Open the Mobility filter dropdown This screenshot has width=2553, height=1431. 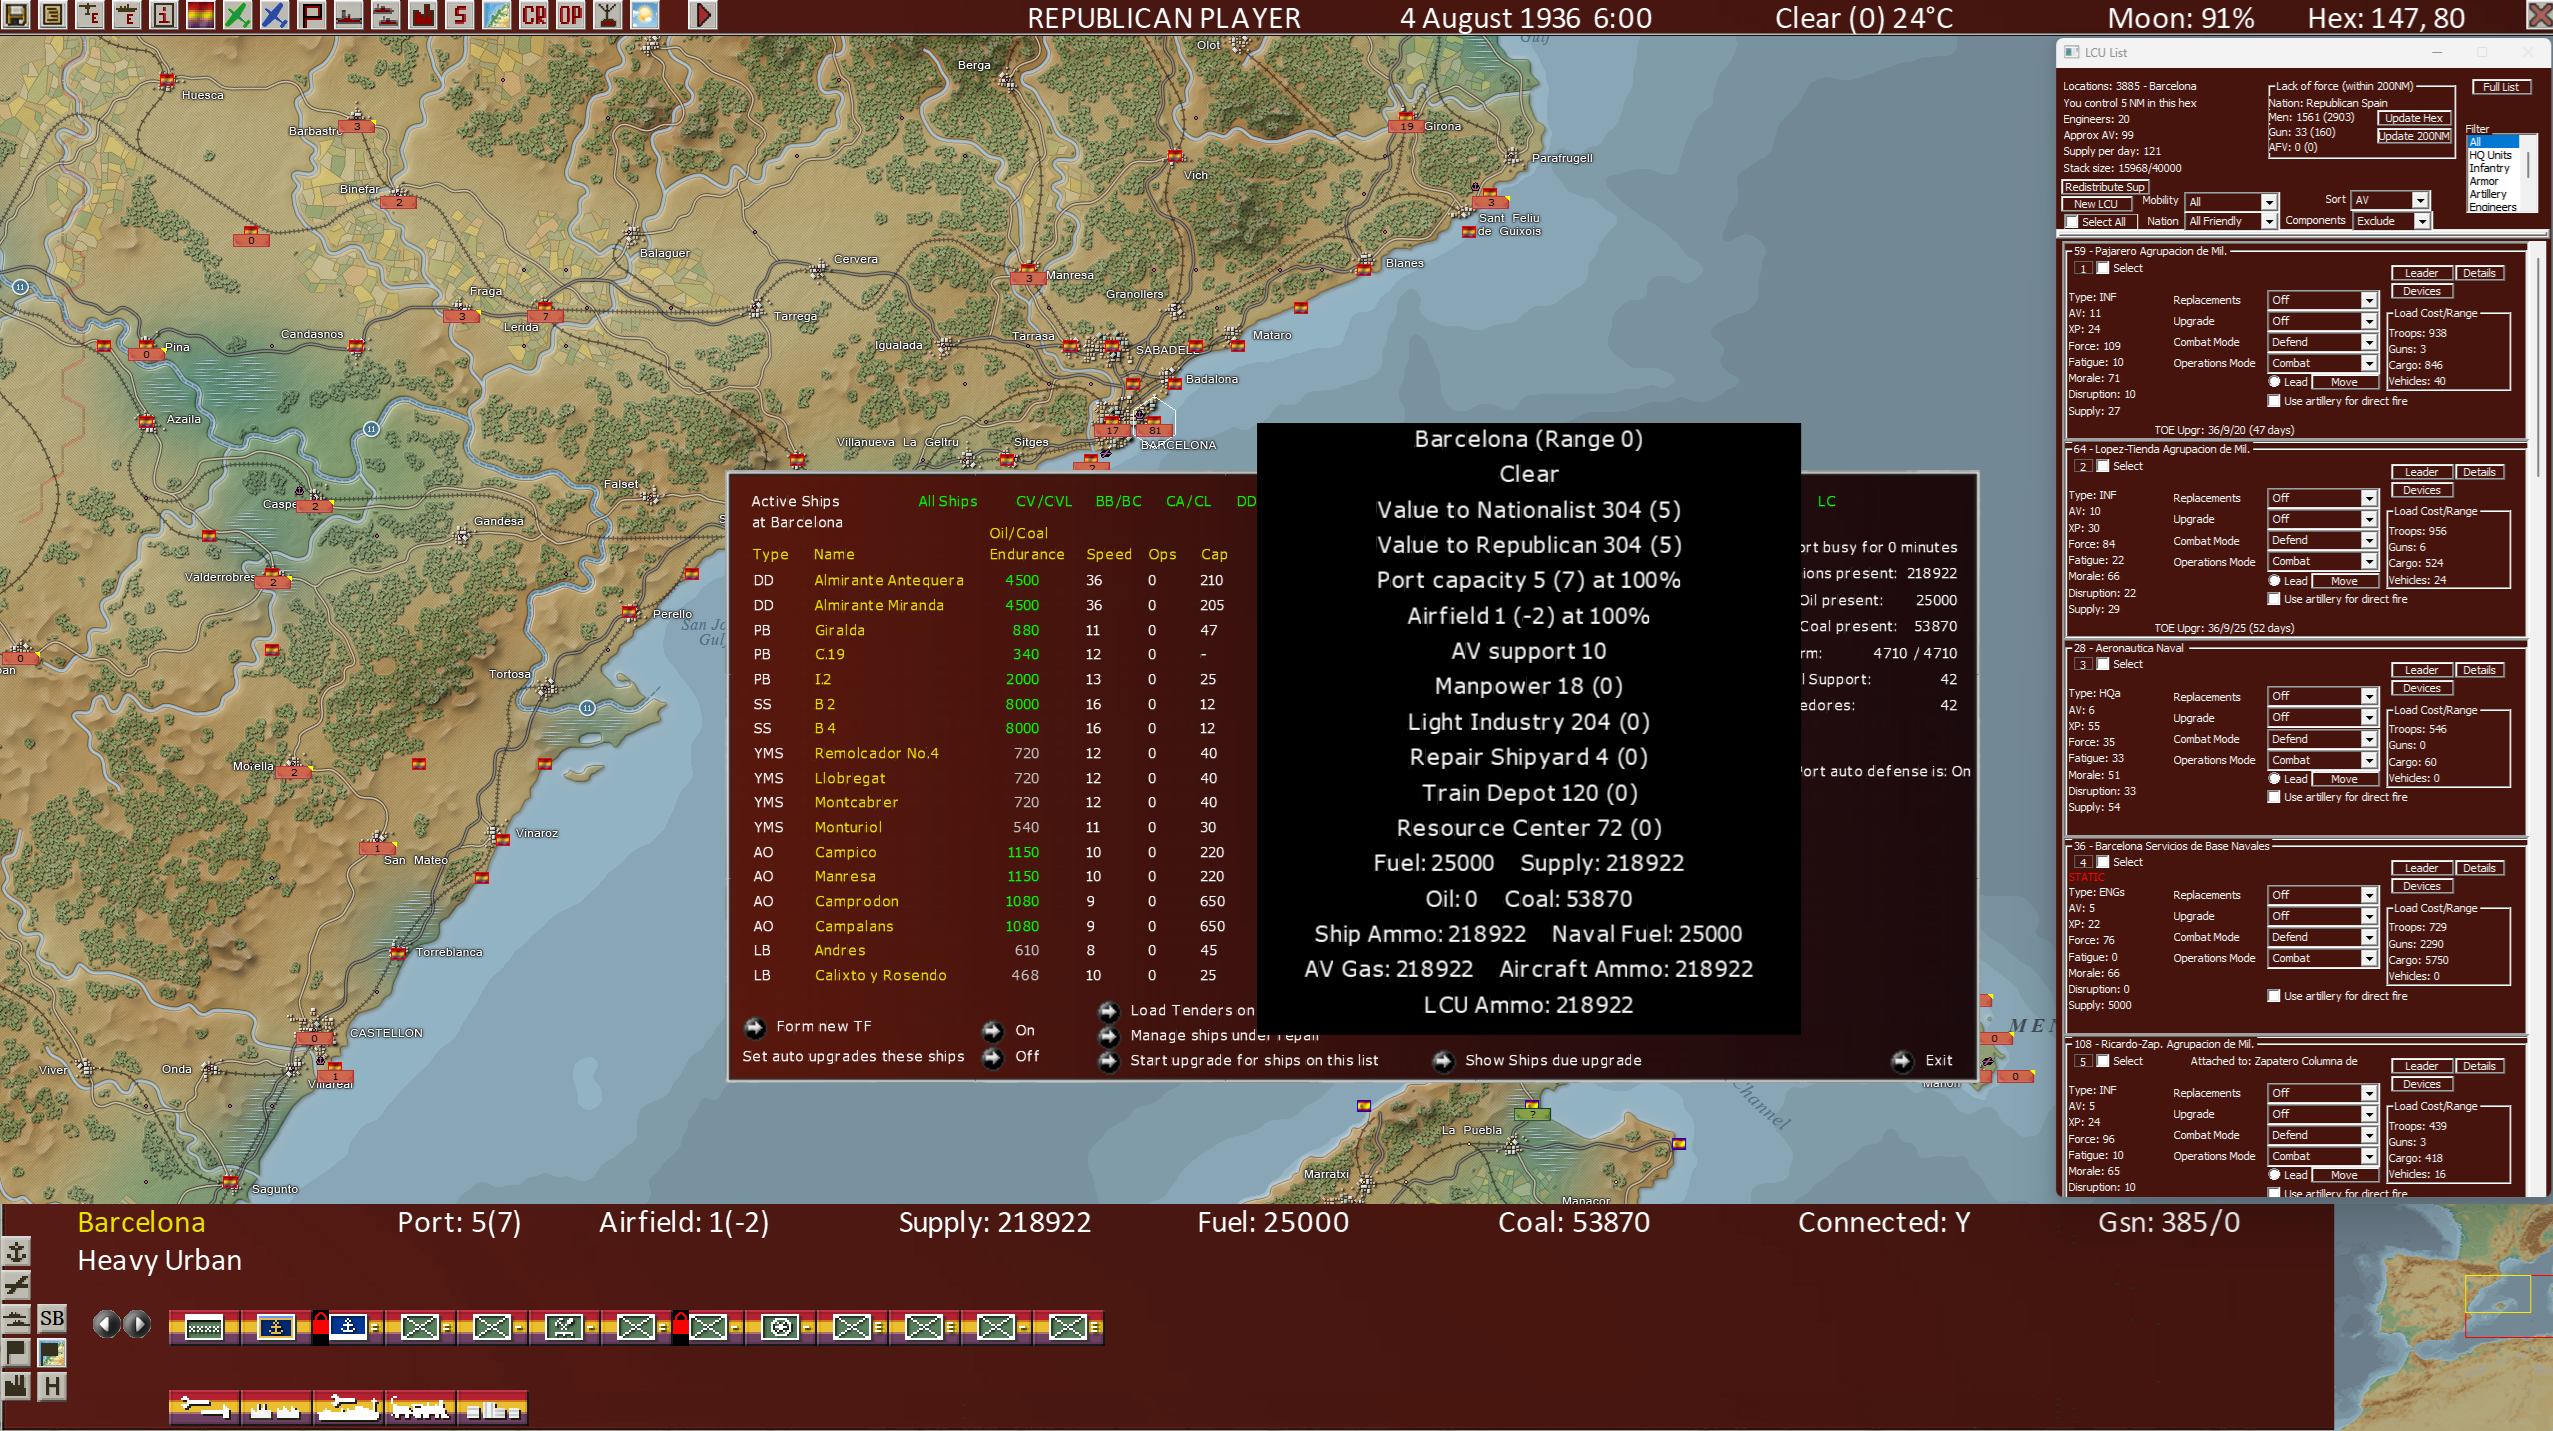pos(2269,202)
